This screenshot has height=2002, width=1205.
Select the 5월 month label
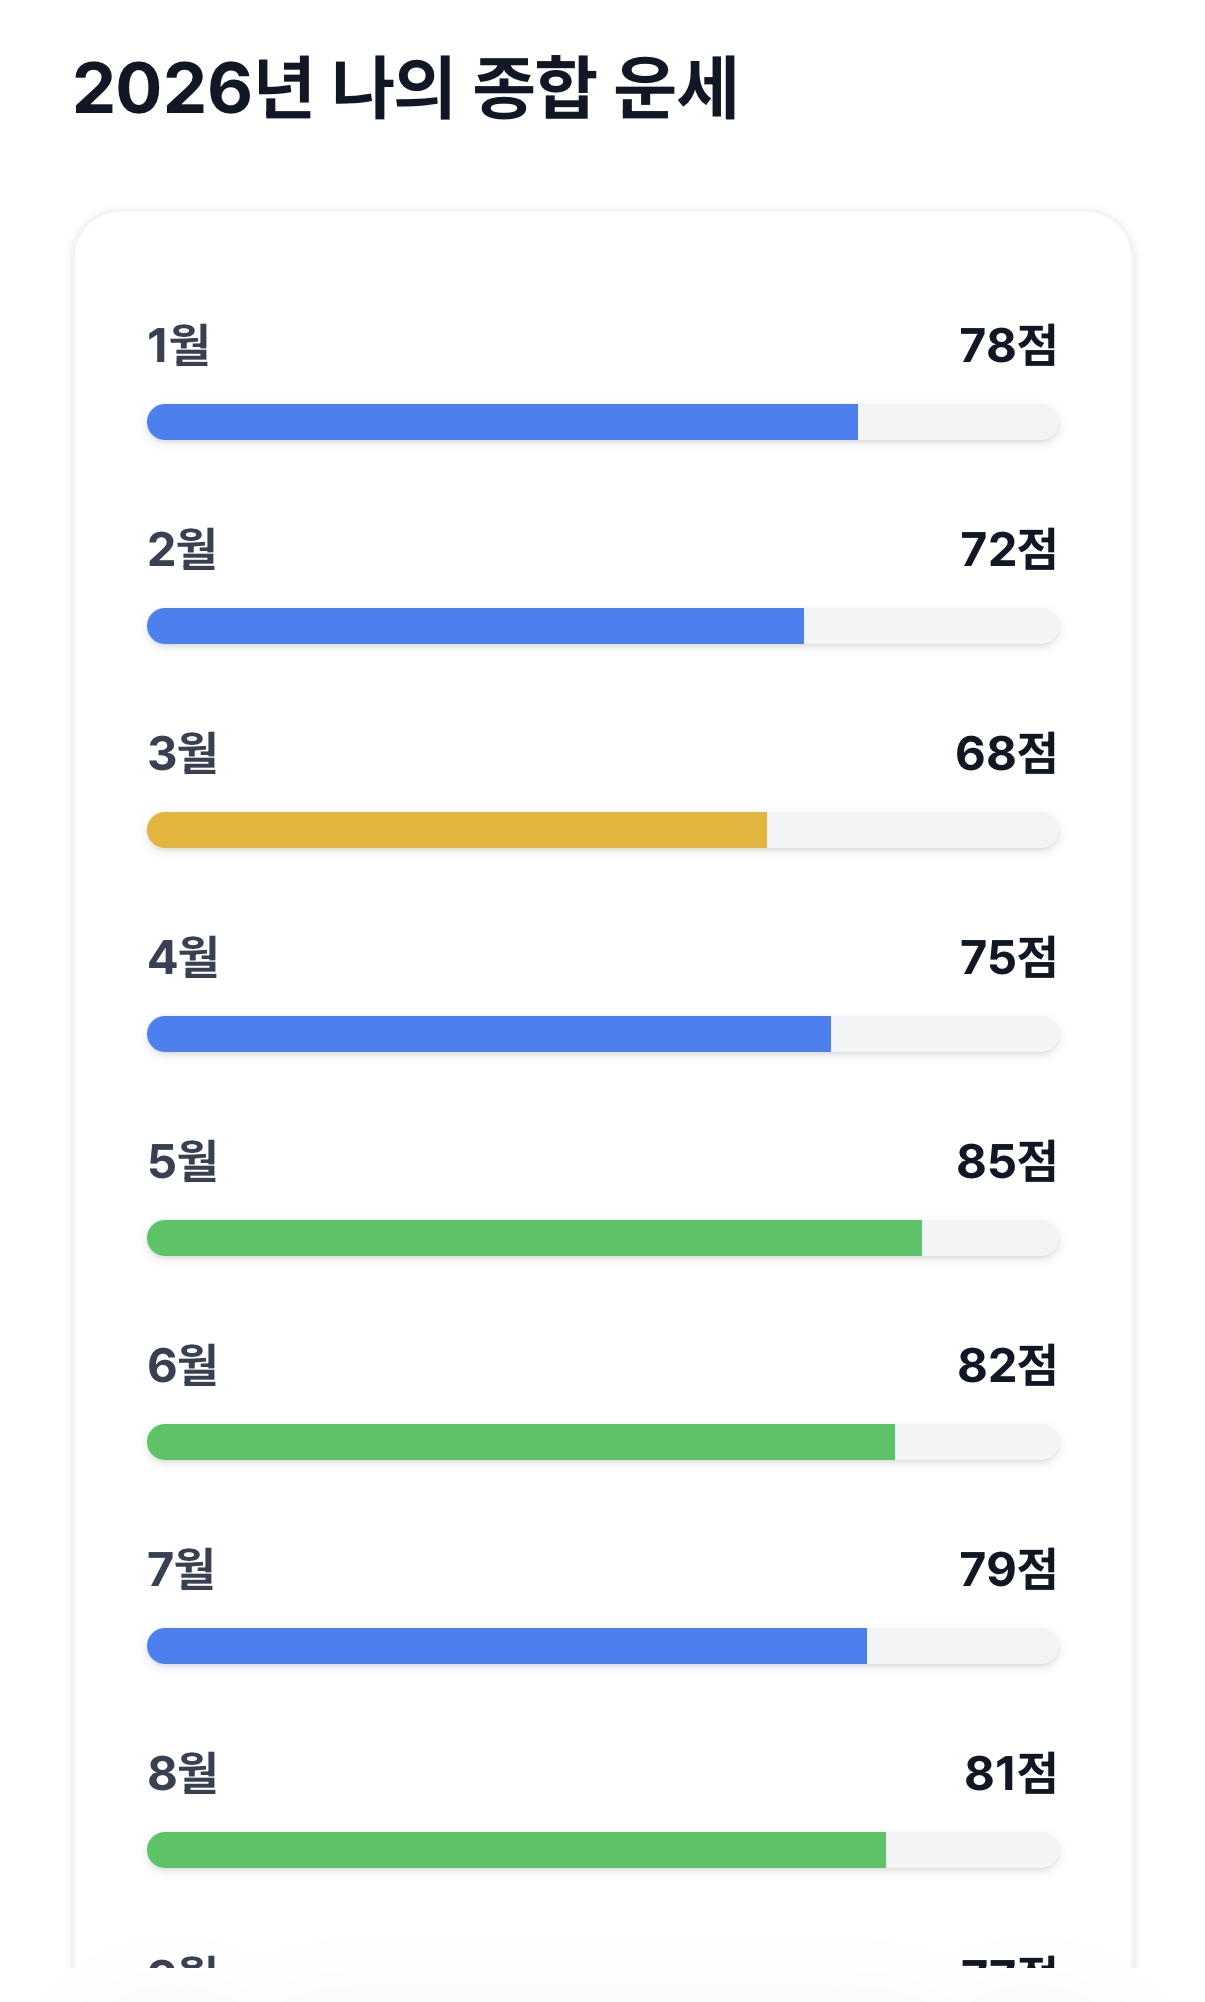pyautogui.click(x=180, y=1163)
